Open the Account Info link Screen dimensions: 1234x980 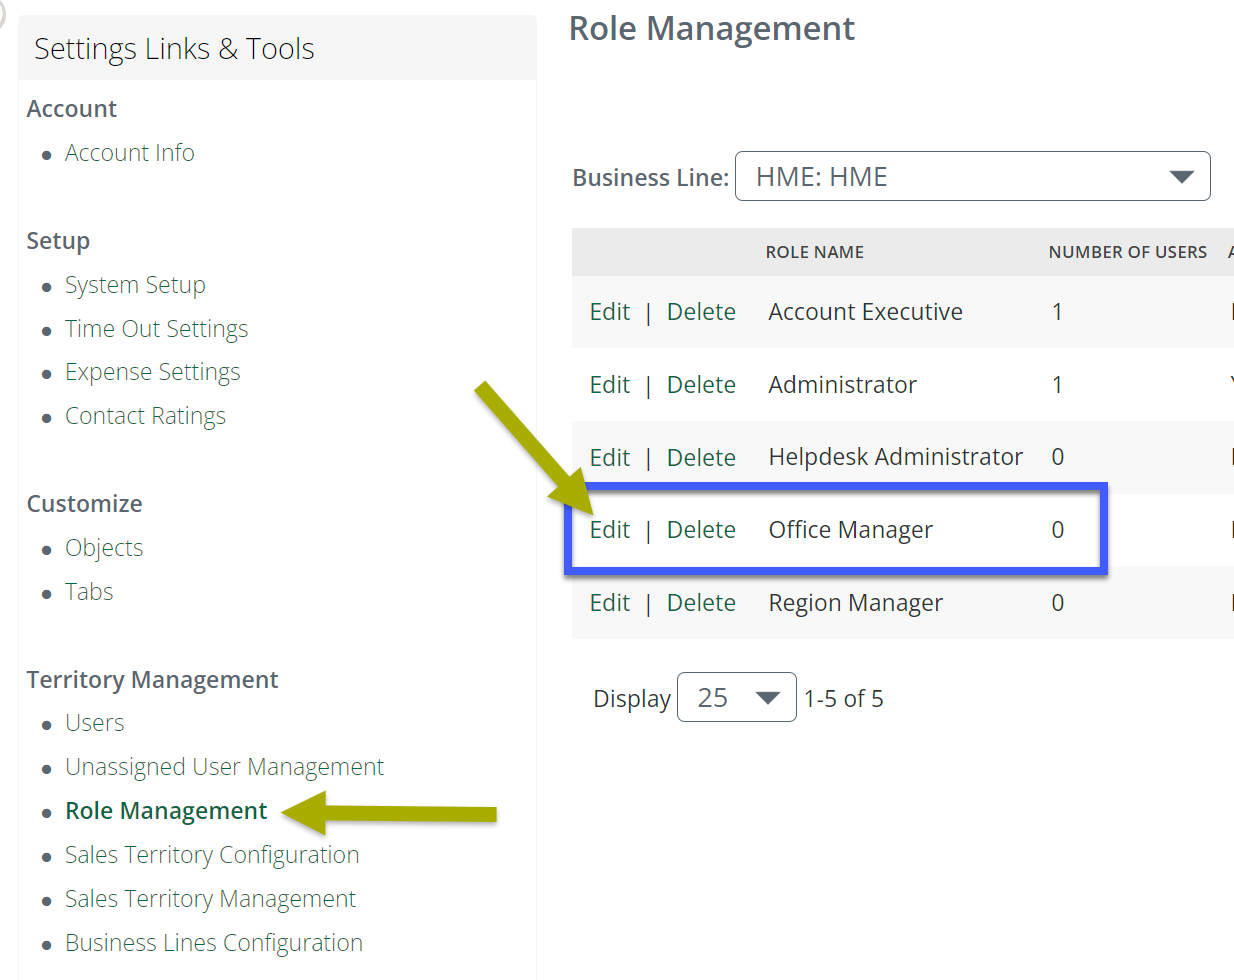coord(130,153)
